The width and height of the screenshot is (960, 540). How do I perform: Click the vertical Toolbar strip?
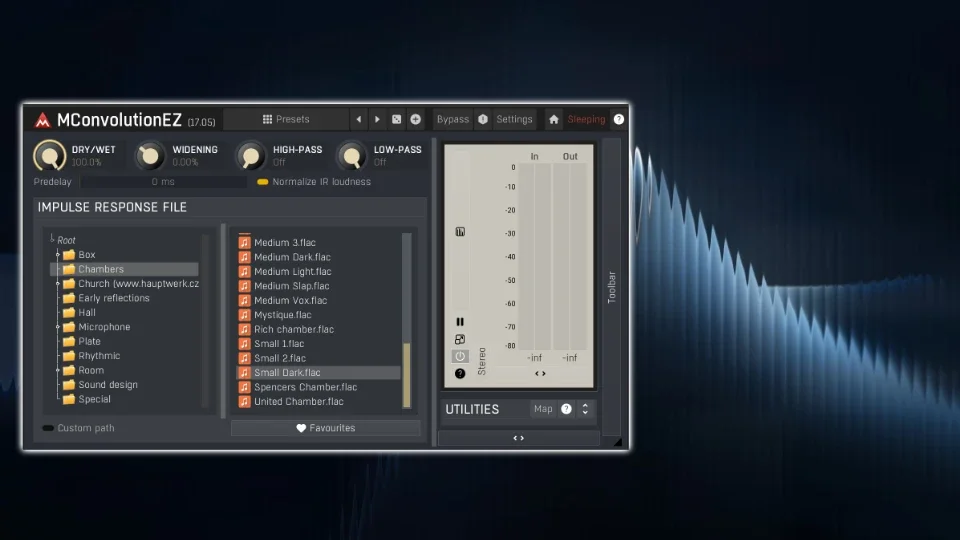tap(612, 287)
